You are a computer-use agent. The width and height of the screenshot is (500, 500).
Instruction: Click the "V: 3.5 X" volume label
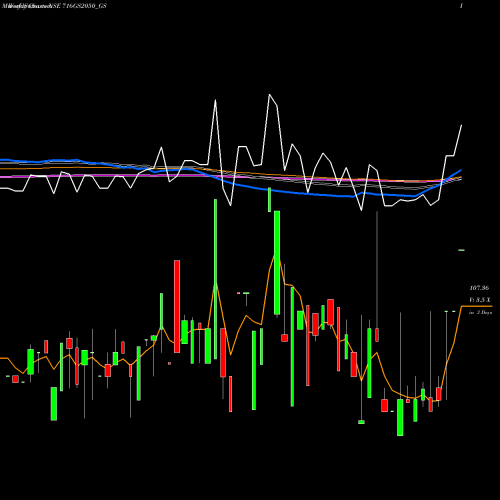(480, 300)
